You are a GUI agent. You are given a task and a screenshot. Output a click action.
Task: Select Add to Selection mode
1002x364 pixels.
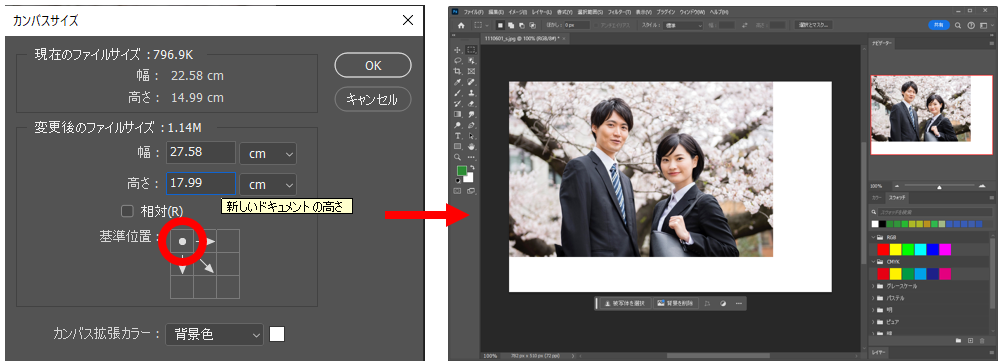(x=511, y=26)
